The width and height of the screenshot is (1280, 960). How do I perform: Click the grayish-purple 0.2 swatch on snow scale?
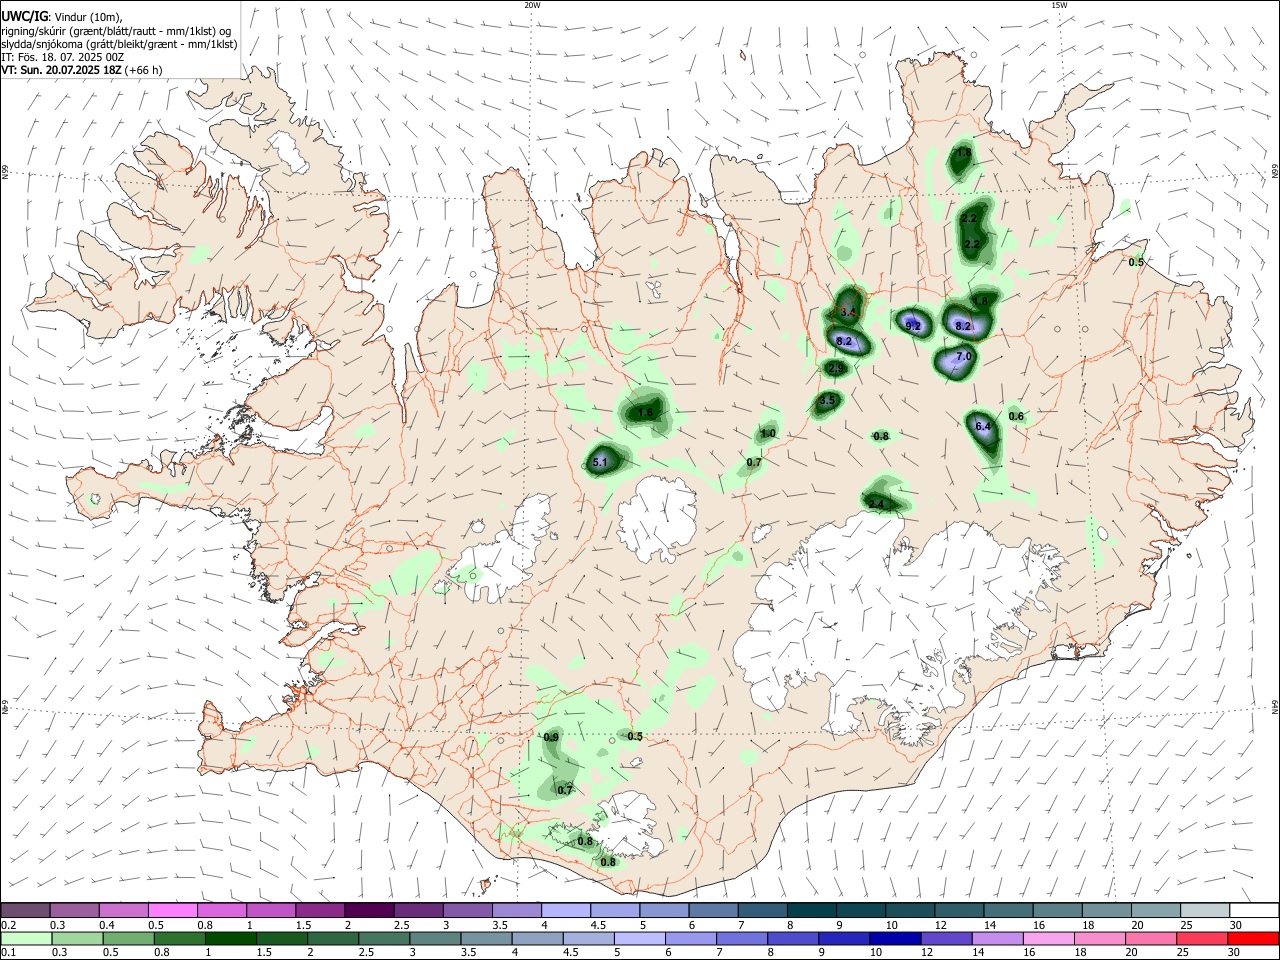pos(25,911)
